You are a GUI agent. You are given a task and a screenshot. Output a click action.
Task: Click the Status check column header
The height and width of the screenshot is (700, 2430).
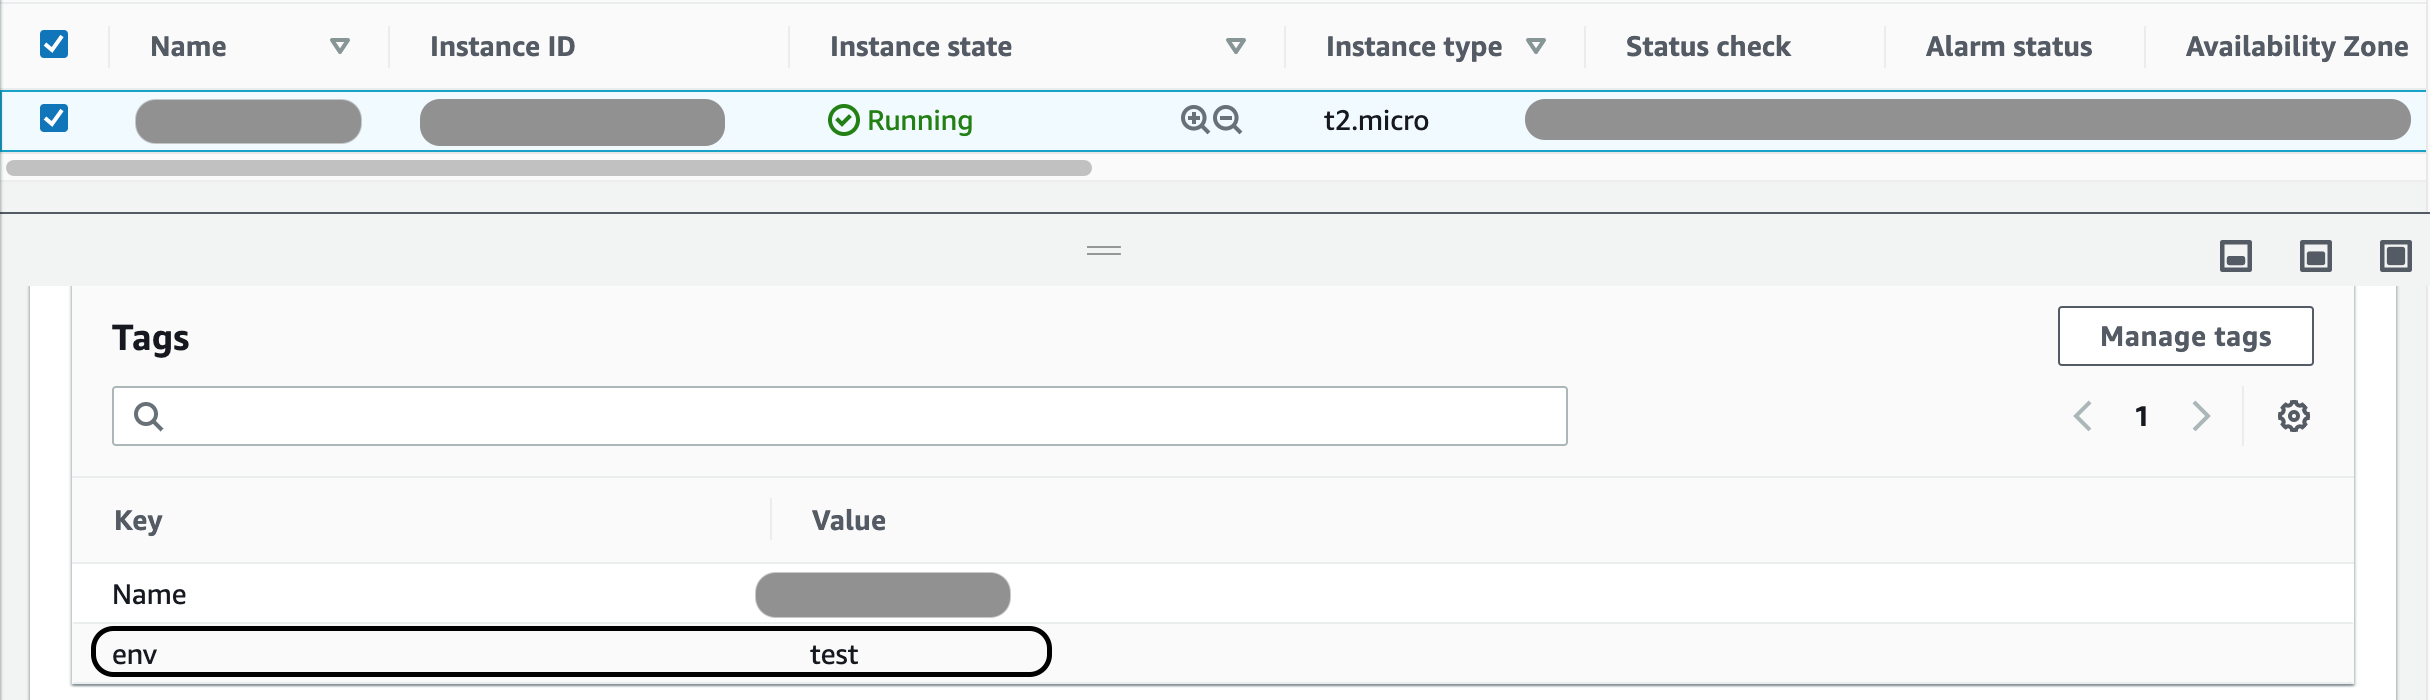tap(1707, 46)
